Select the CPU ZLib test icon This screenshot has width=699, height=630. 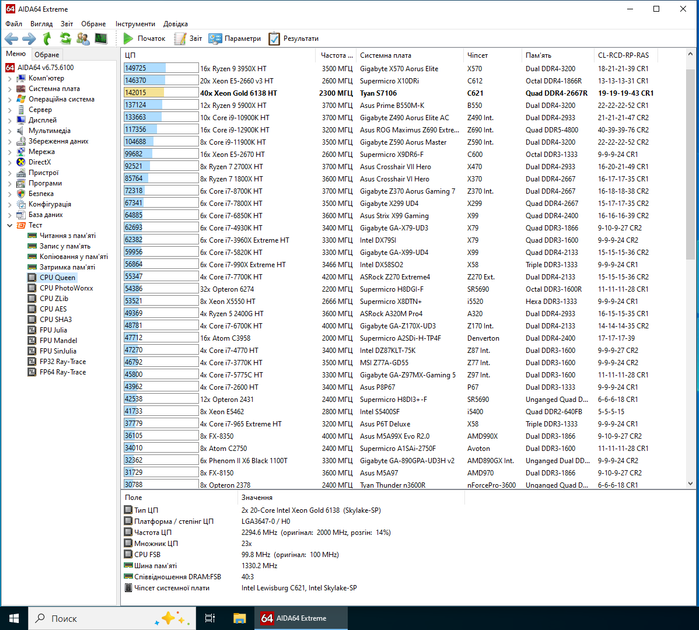click(x=32, y=299)
